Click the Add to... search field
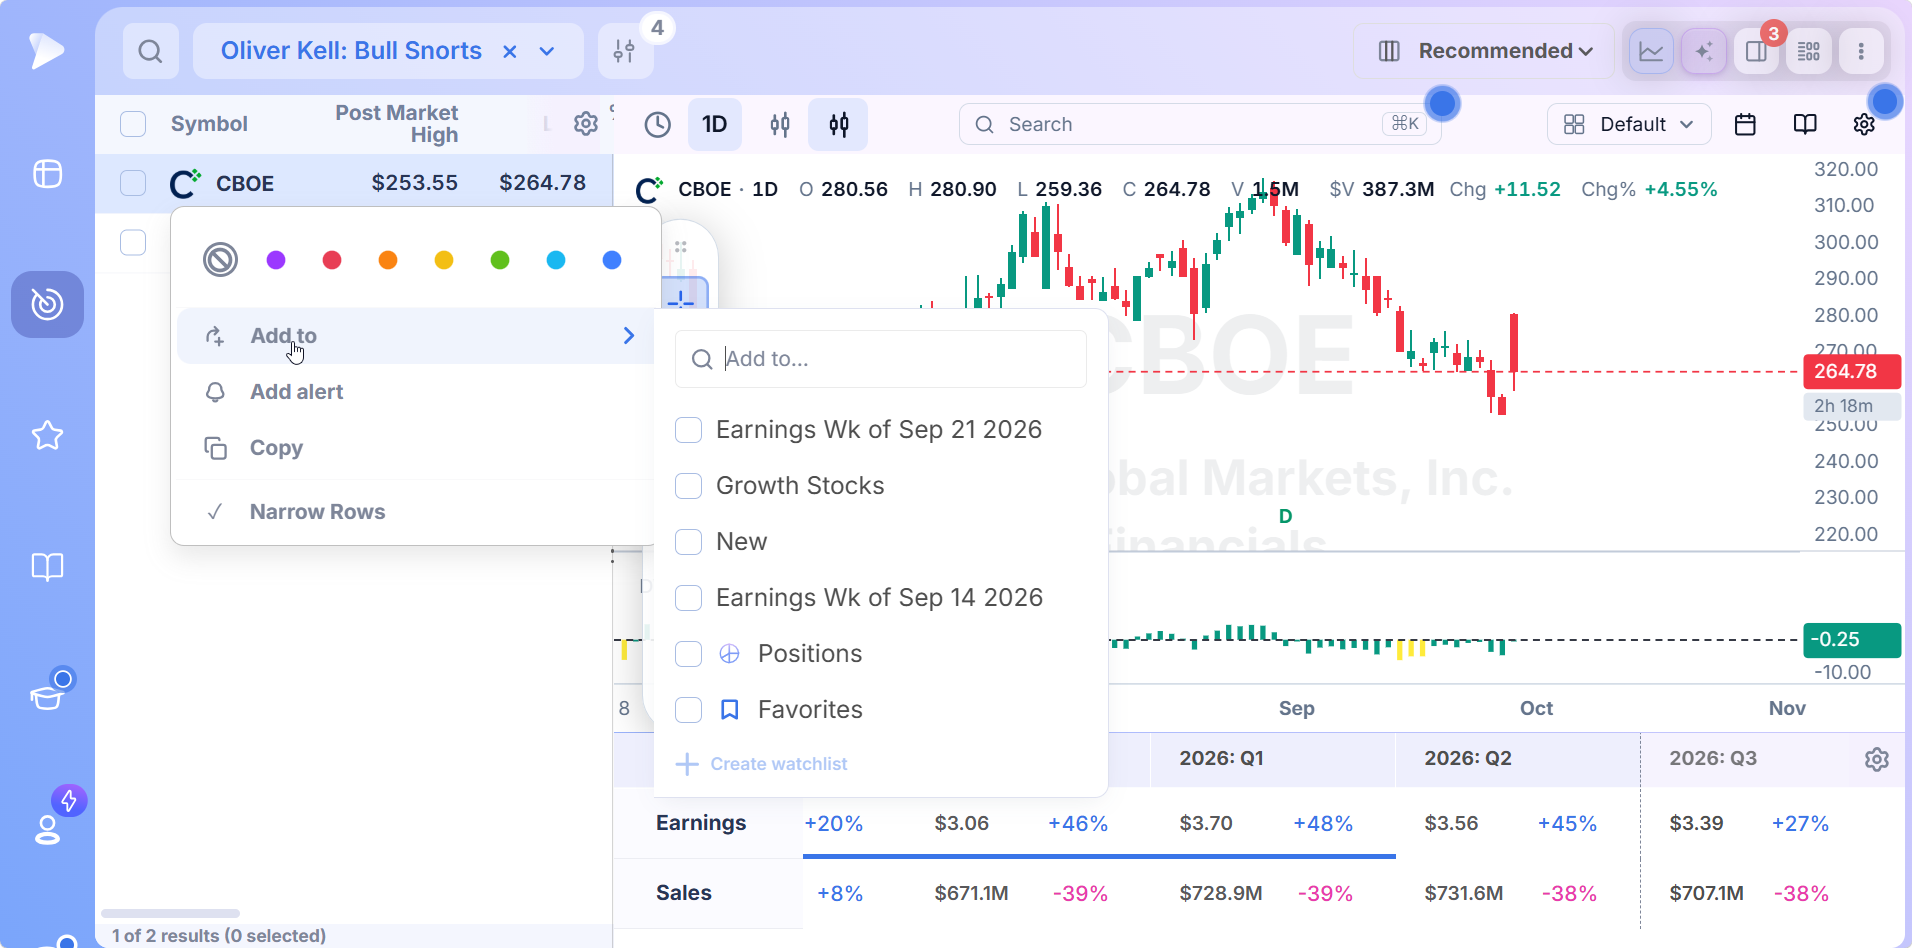This screenshot has height=948, width=1912. (x=881, y=359)
